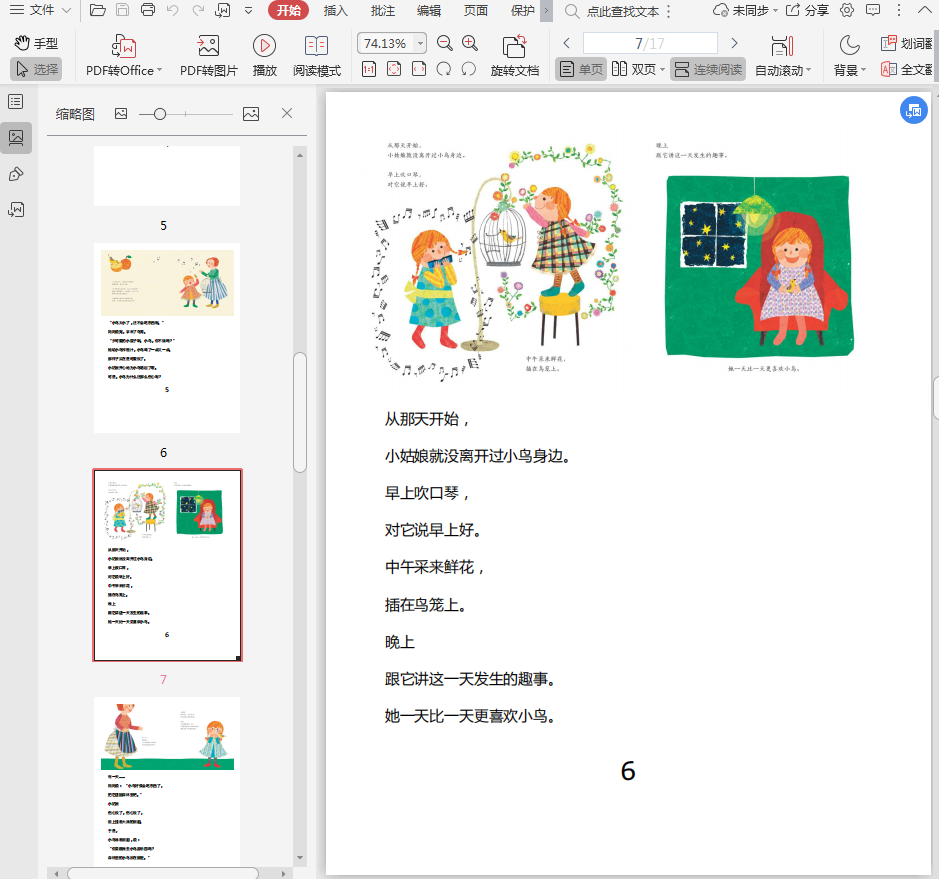Select page 6 thumbnail
This screenshot has height=879, width=939.
pyautogui.click(x=167, y=338)
